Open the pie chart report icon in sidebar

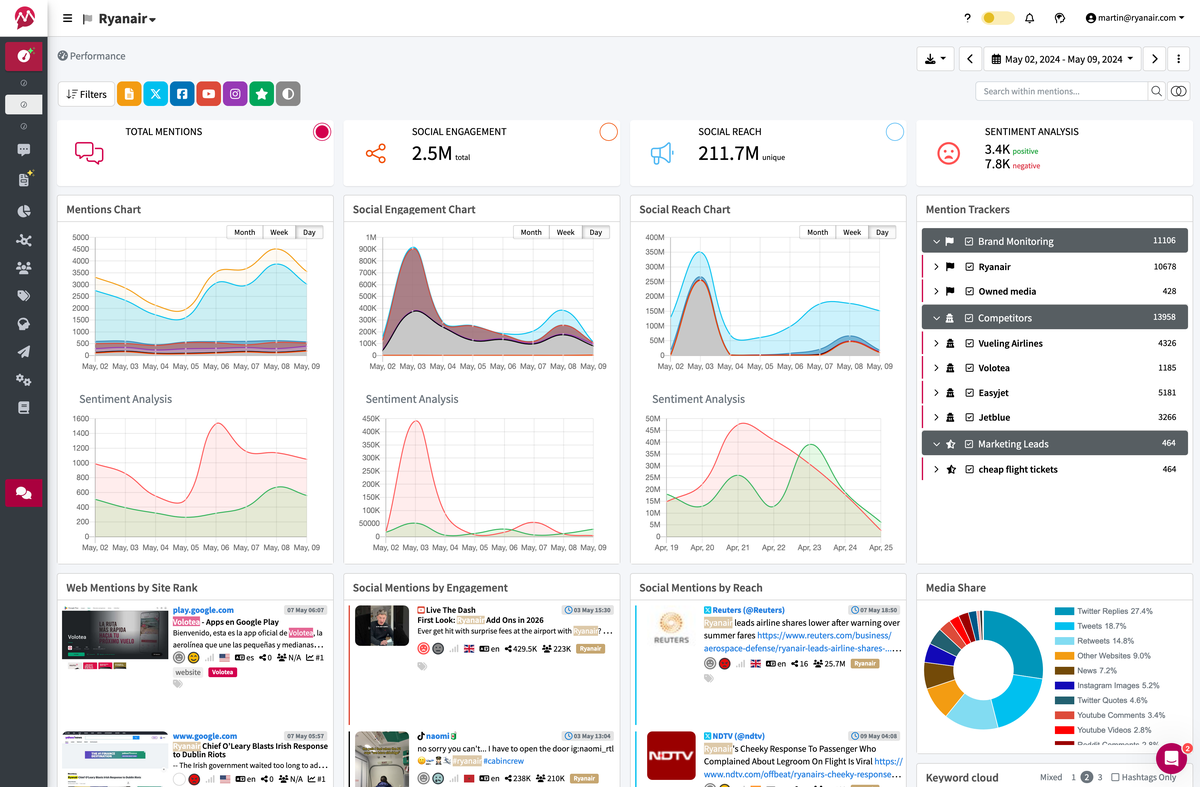coord(24,211)
